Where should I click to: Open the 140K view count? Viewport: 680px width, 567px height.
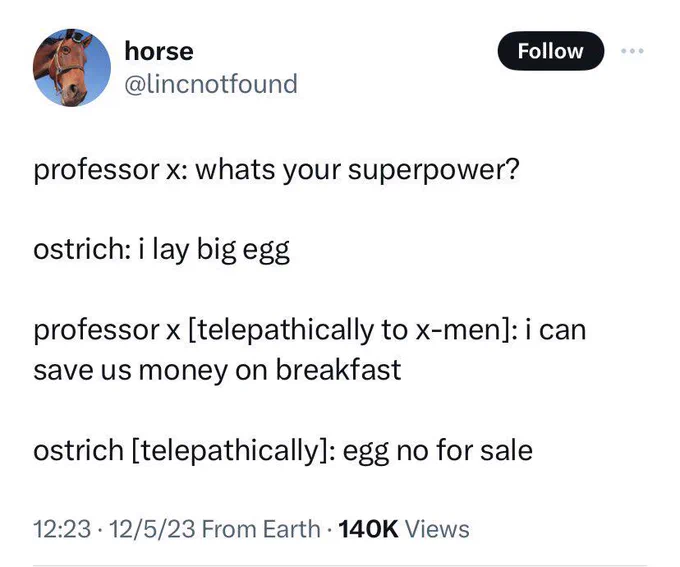pos(368,529)
